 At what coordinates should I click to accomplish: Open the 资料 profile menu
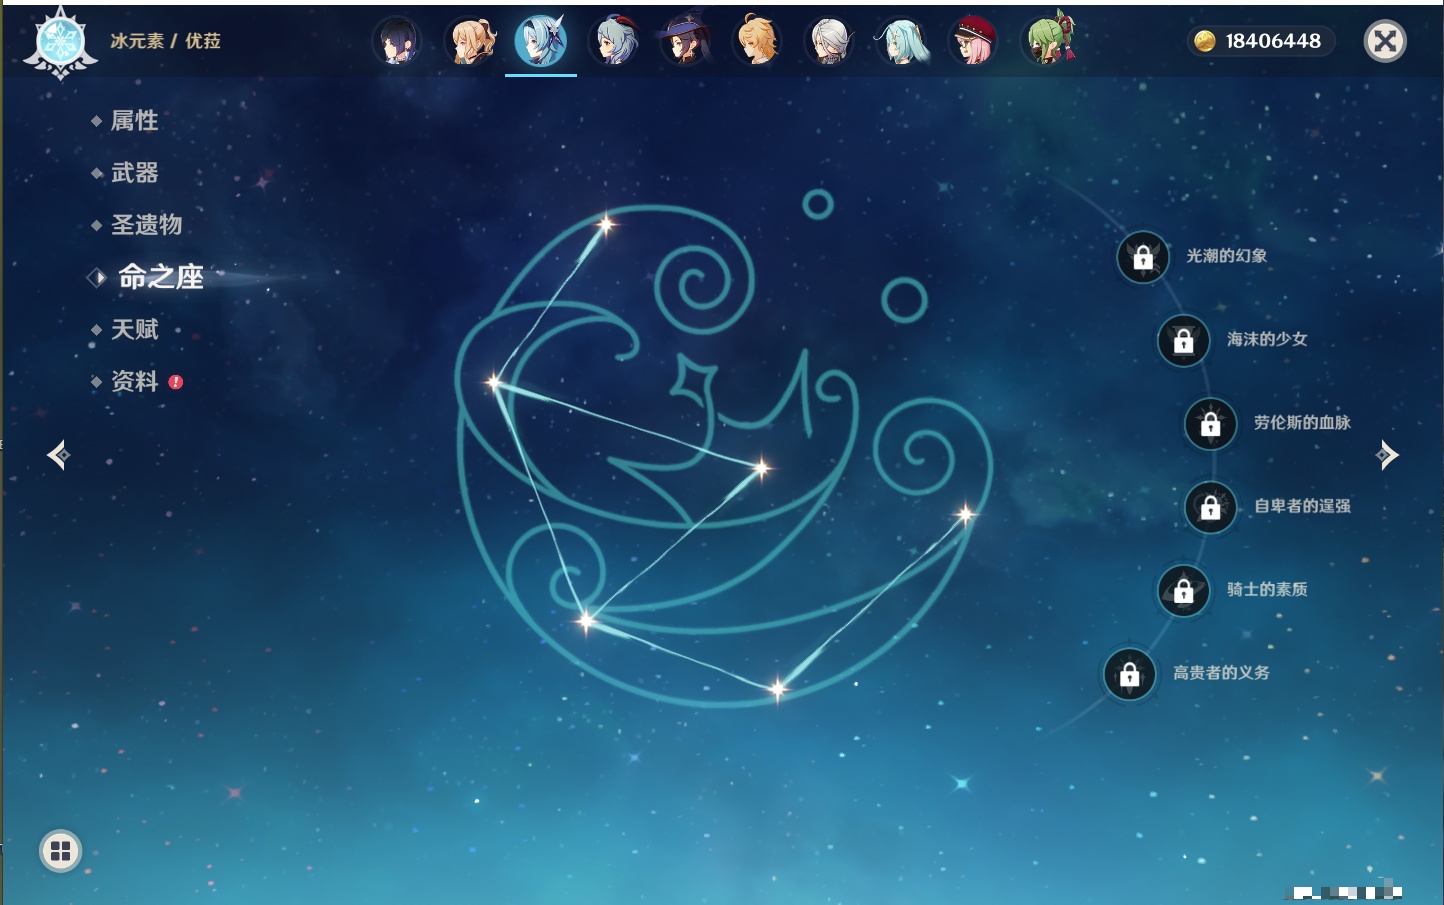tap(134, 381)
